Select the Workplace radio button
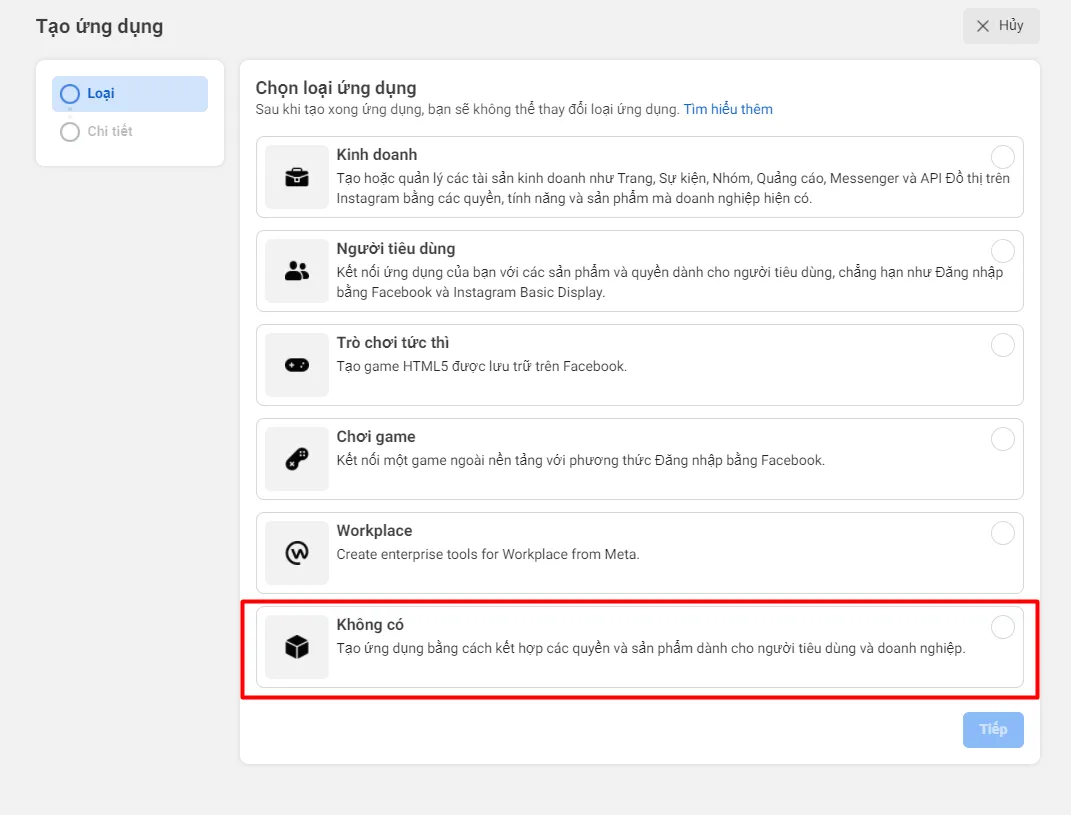 pos(1002,533)
